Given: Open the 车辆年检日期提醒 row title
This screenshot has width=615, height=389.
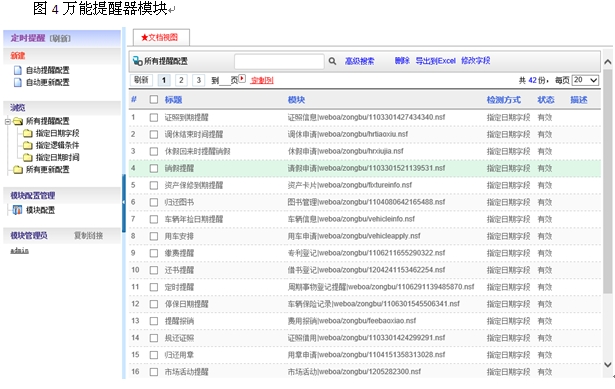Looking at the screenshot, I should [x=194, y=219].
